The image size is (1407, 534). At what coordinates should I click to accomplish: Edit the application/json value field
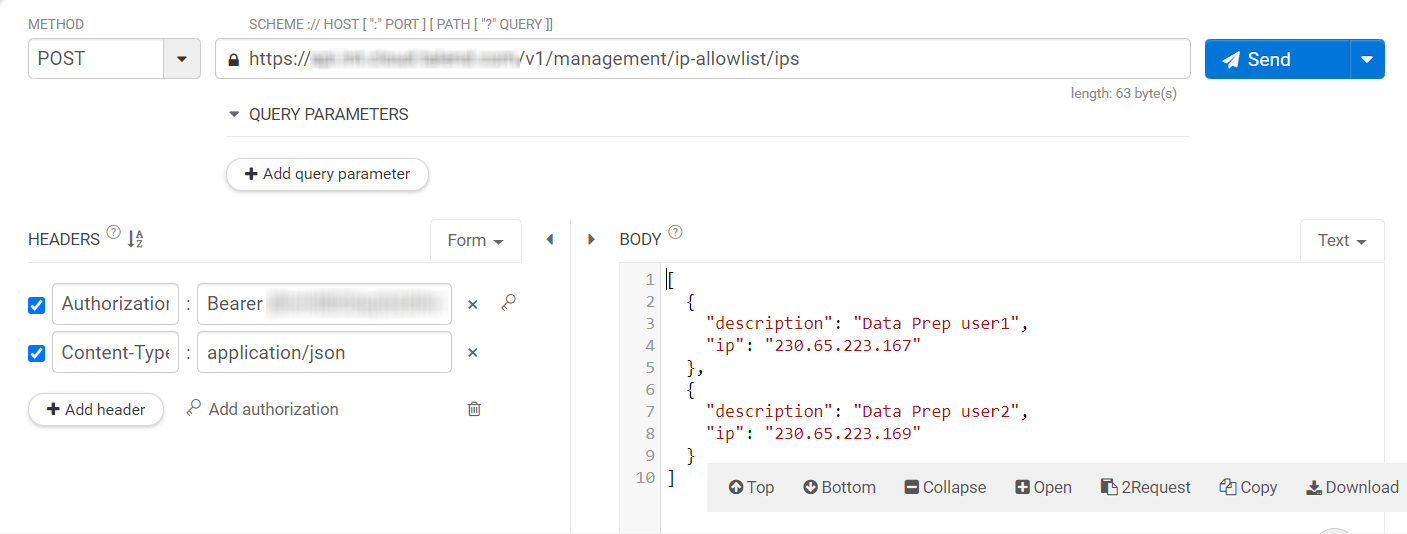click(324, 352)
